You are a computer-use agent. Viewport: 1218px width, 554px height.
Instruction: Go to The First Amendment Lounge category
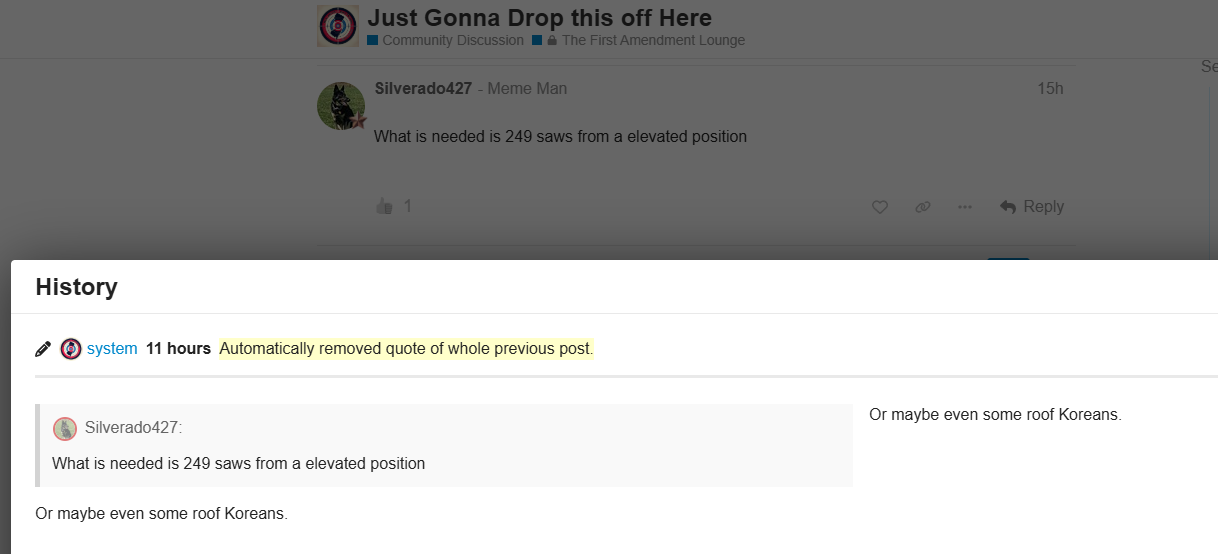point(653,41)
